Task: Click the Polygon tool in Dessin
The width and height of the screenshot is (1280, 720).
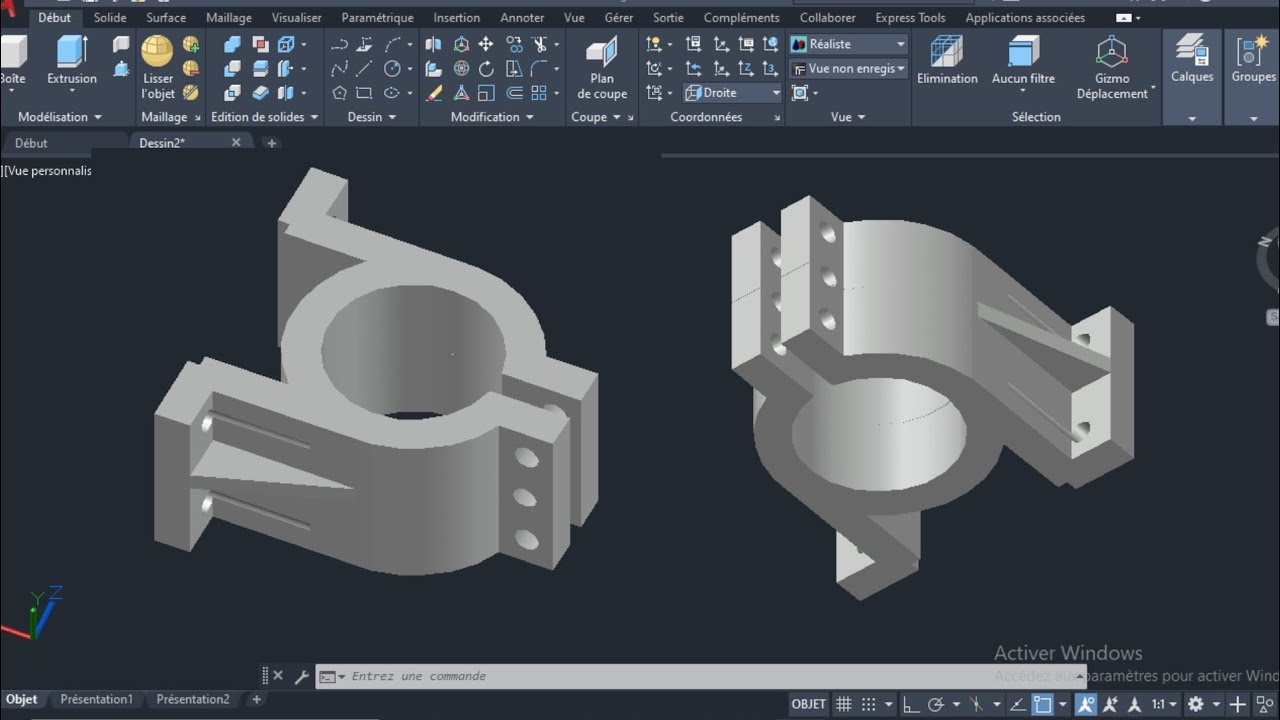Action: pos(339,93)
